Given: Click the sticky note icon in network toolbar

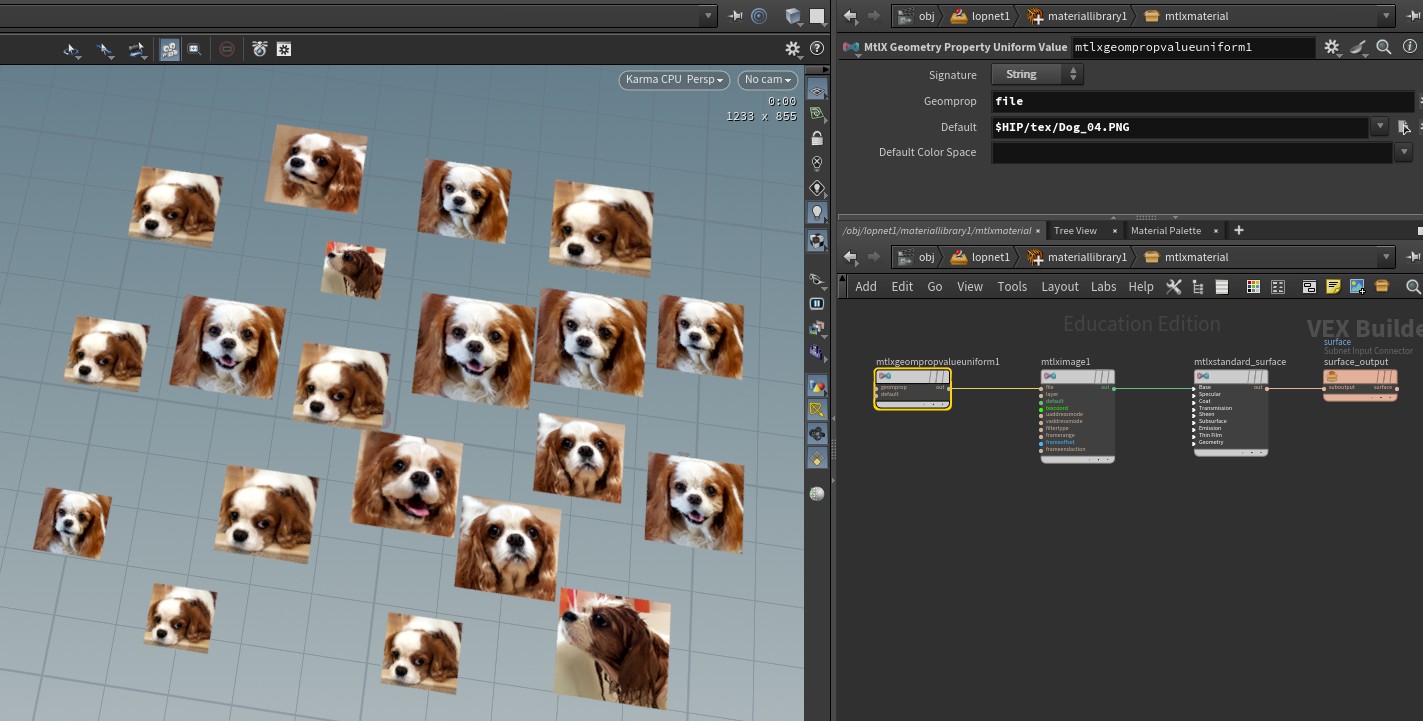Looking at the screenshot, I should (1333, 287).
